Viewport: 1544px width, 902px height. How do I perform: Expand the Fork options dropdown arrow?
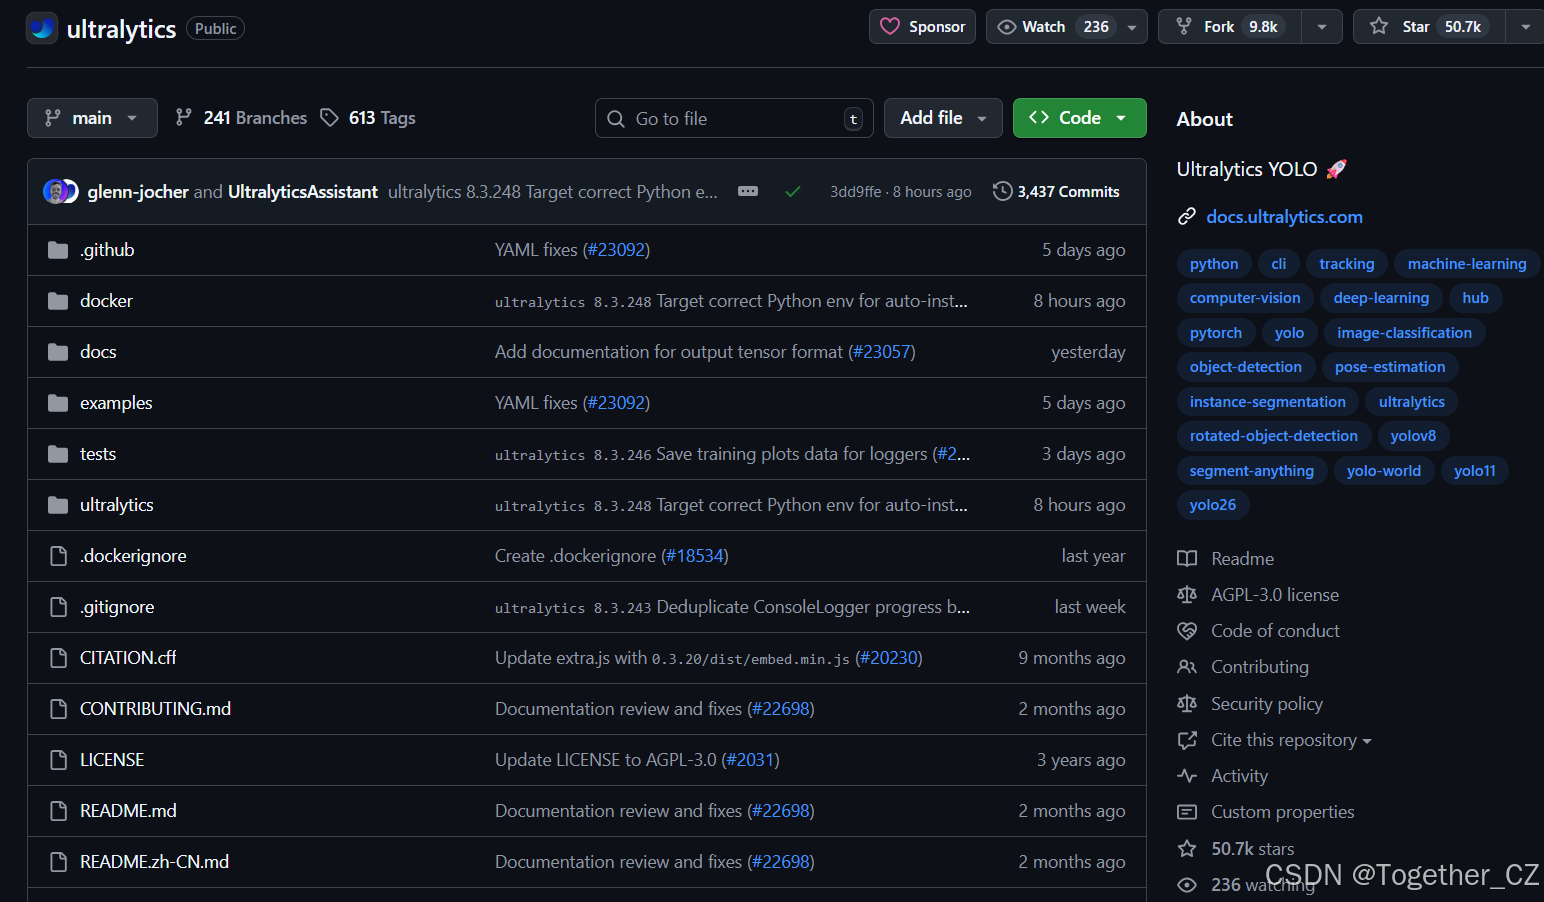(x=1322, y=27)
